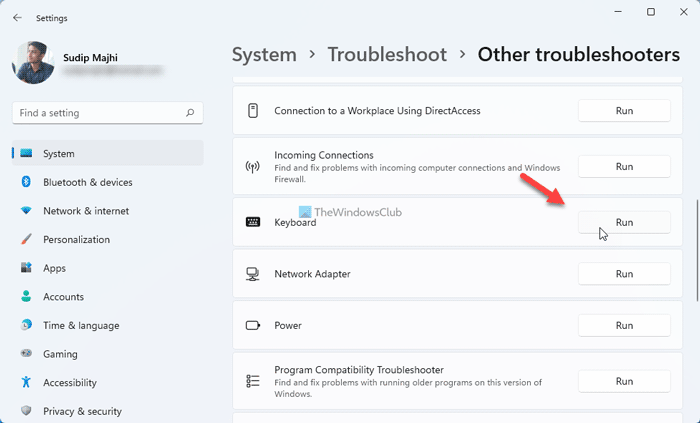Run the Keyboard troubleshooter
The height and width of the screenshot is (423, 700).
coord(624,222)
